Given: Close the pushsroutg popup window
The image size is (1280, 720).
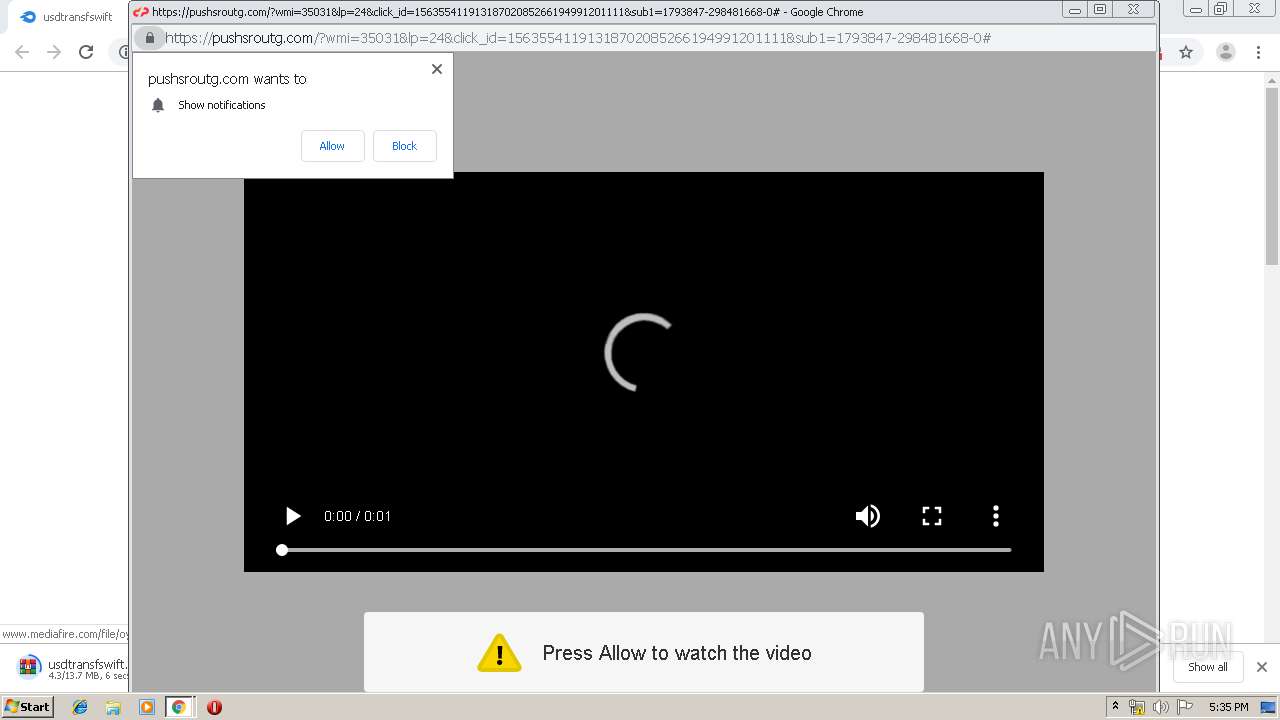Looking at the screenshot, I should click(1134, 10).
